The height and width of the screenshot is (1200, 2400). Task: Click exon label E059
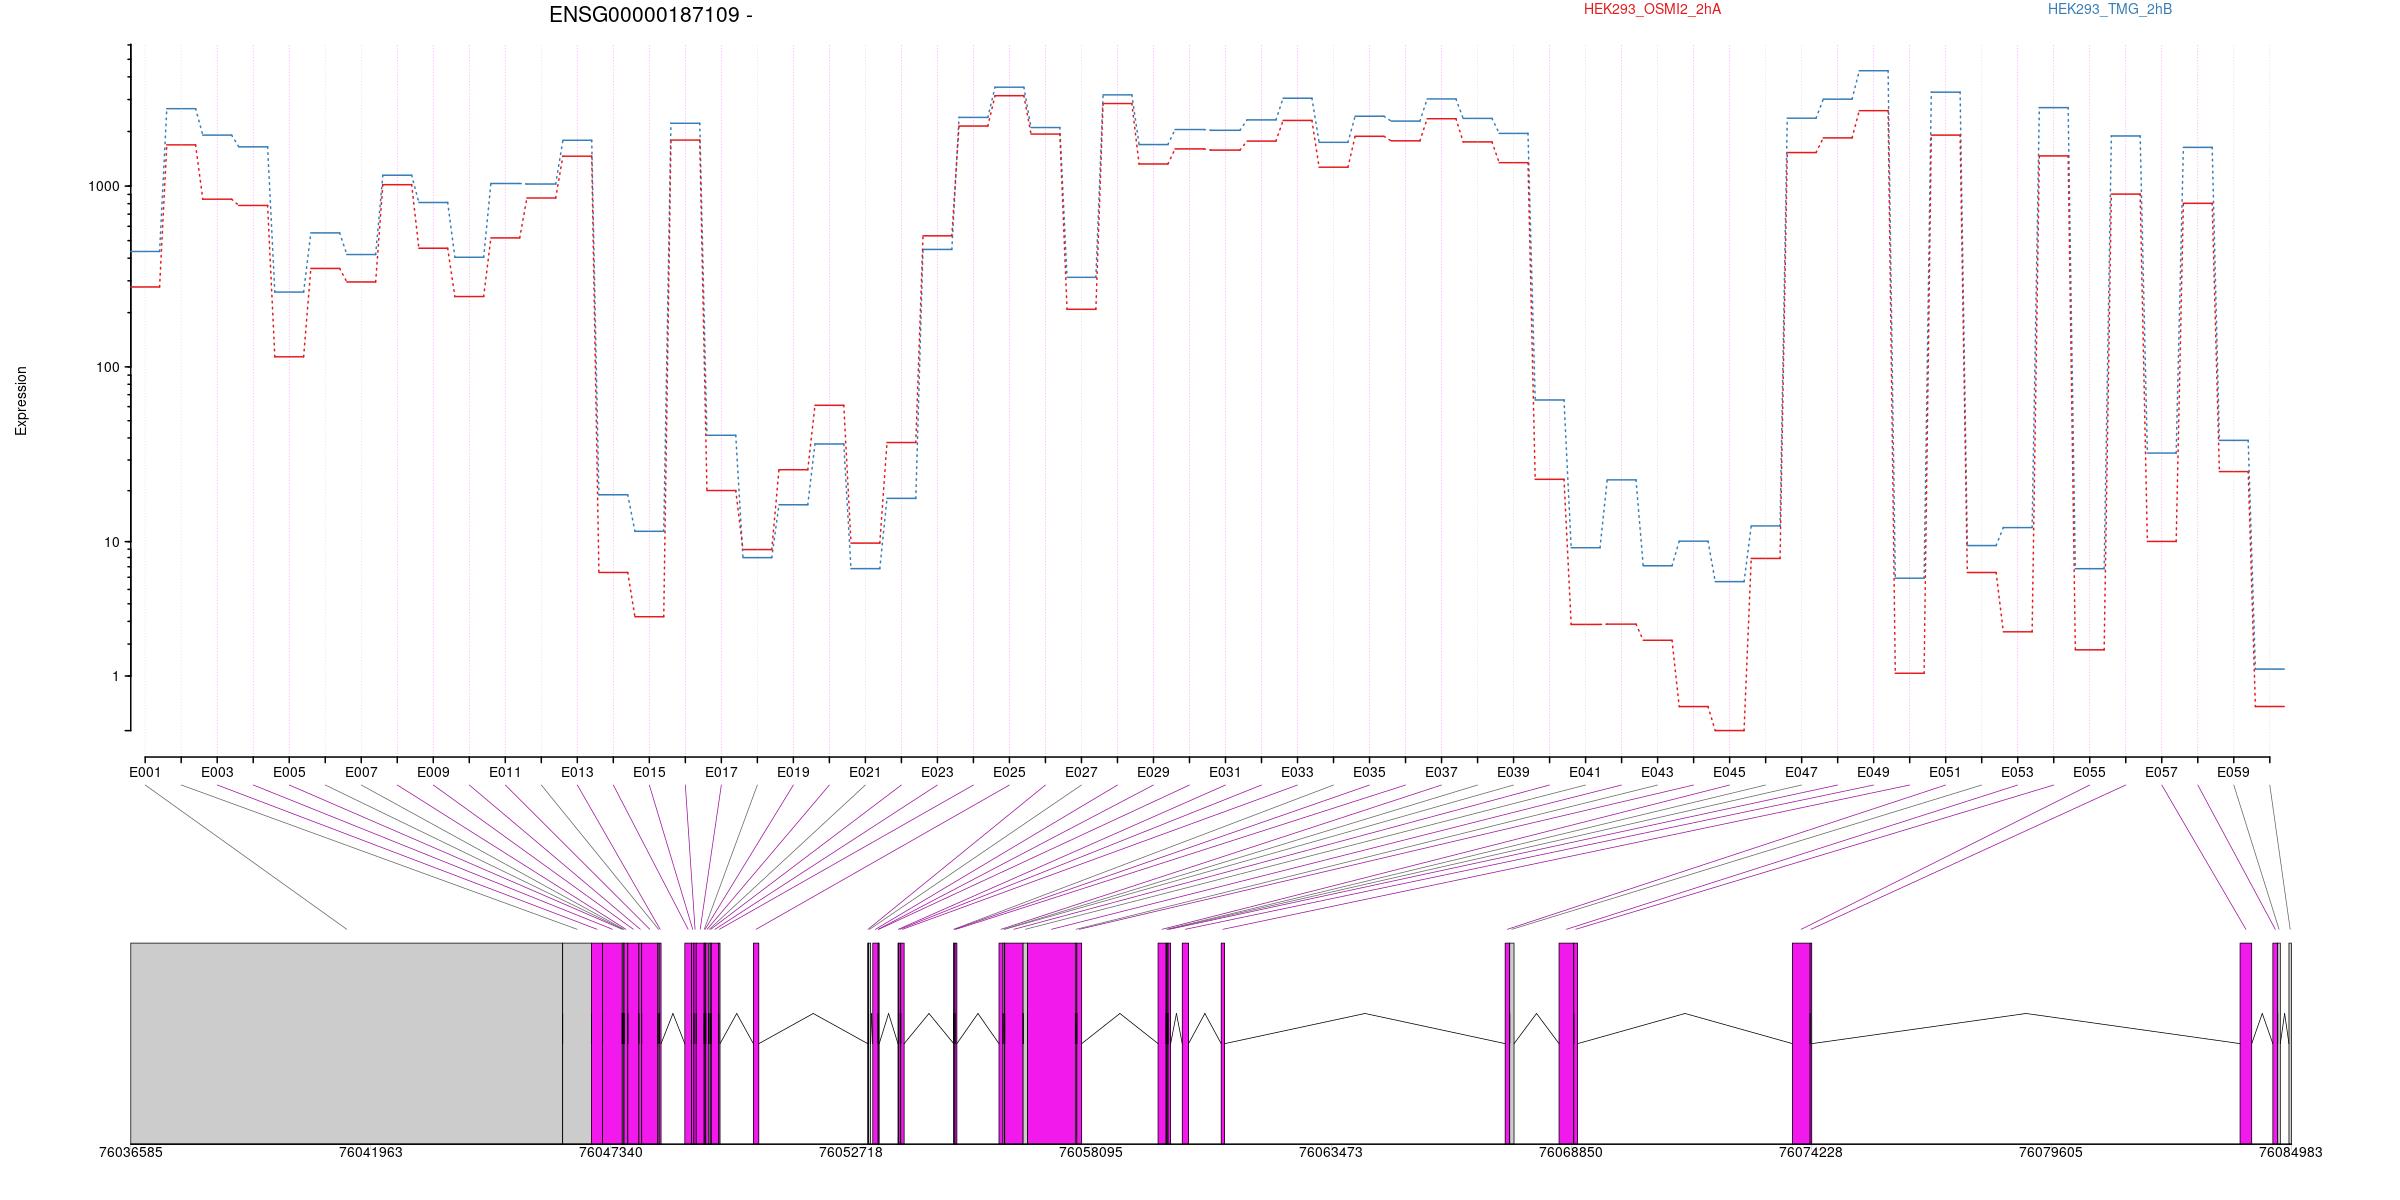2233,772
